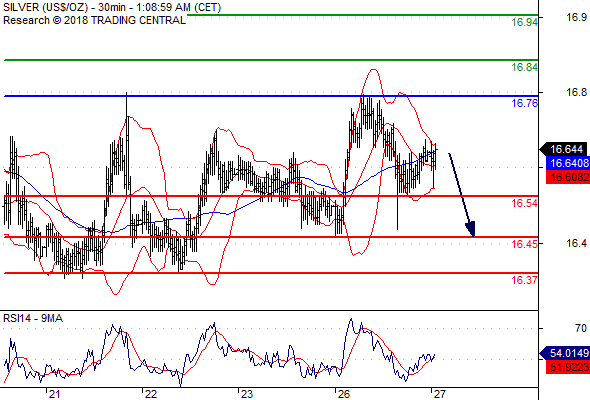The width and height of the screenshot is (590, 400).
Task: Click the red 16.54 support label
Action: tap(525, 203)
